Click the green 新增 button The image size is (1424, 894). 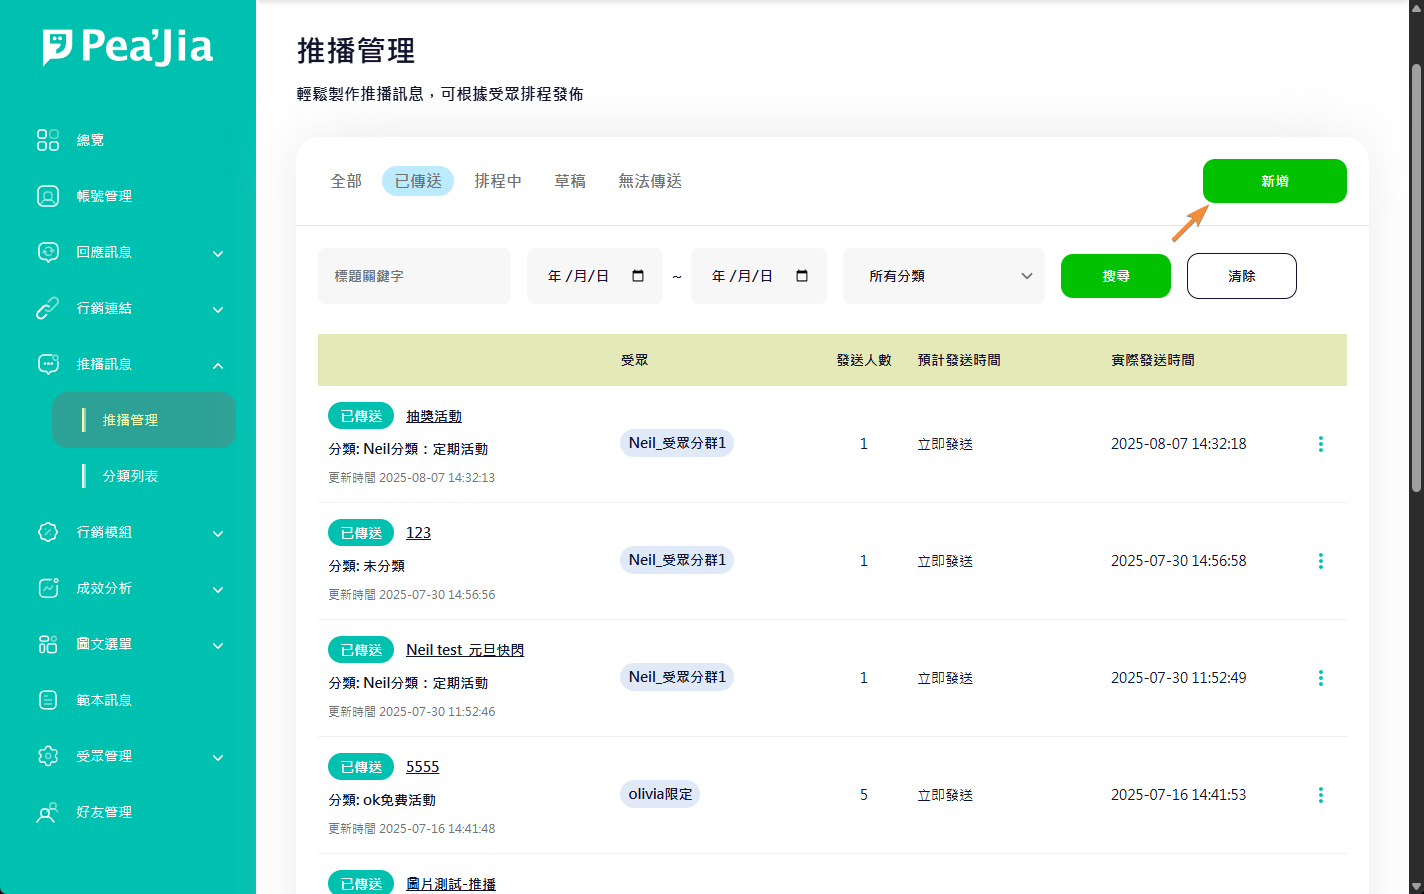tap(1274, 181)
